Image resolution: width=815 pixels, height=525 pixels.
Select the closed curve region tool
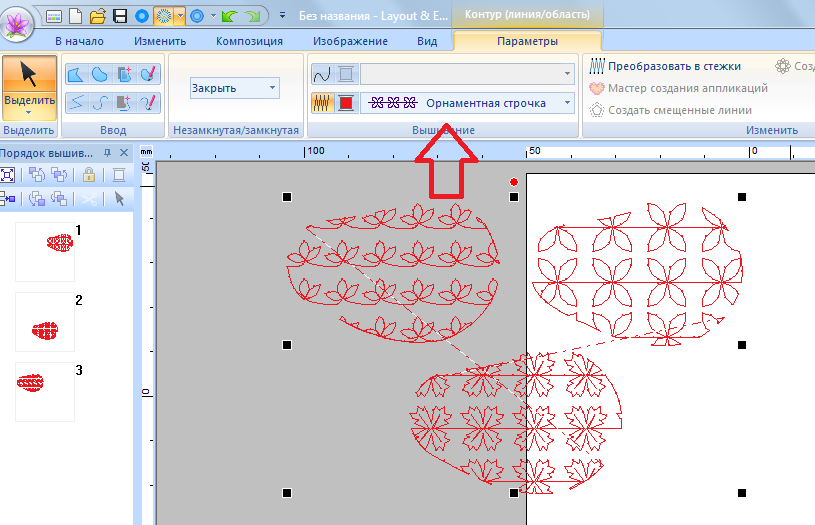(100, 75)
